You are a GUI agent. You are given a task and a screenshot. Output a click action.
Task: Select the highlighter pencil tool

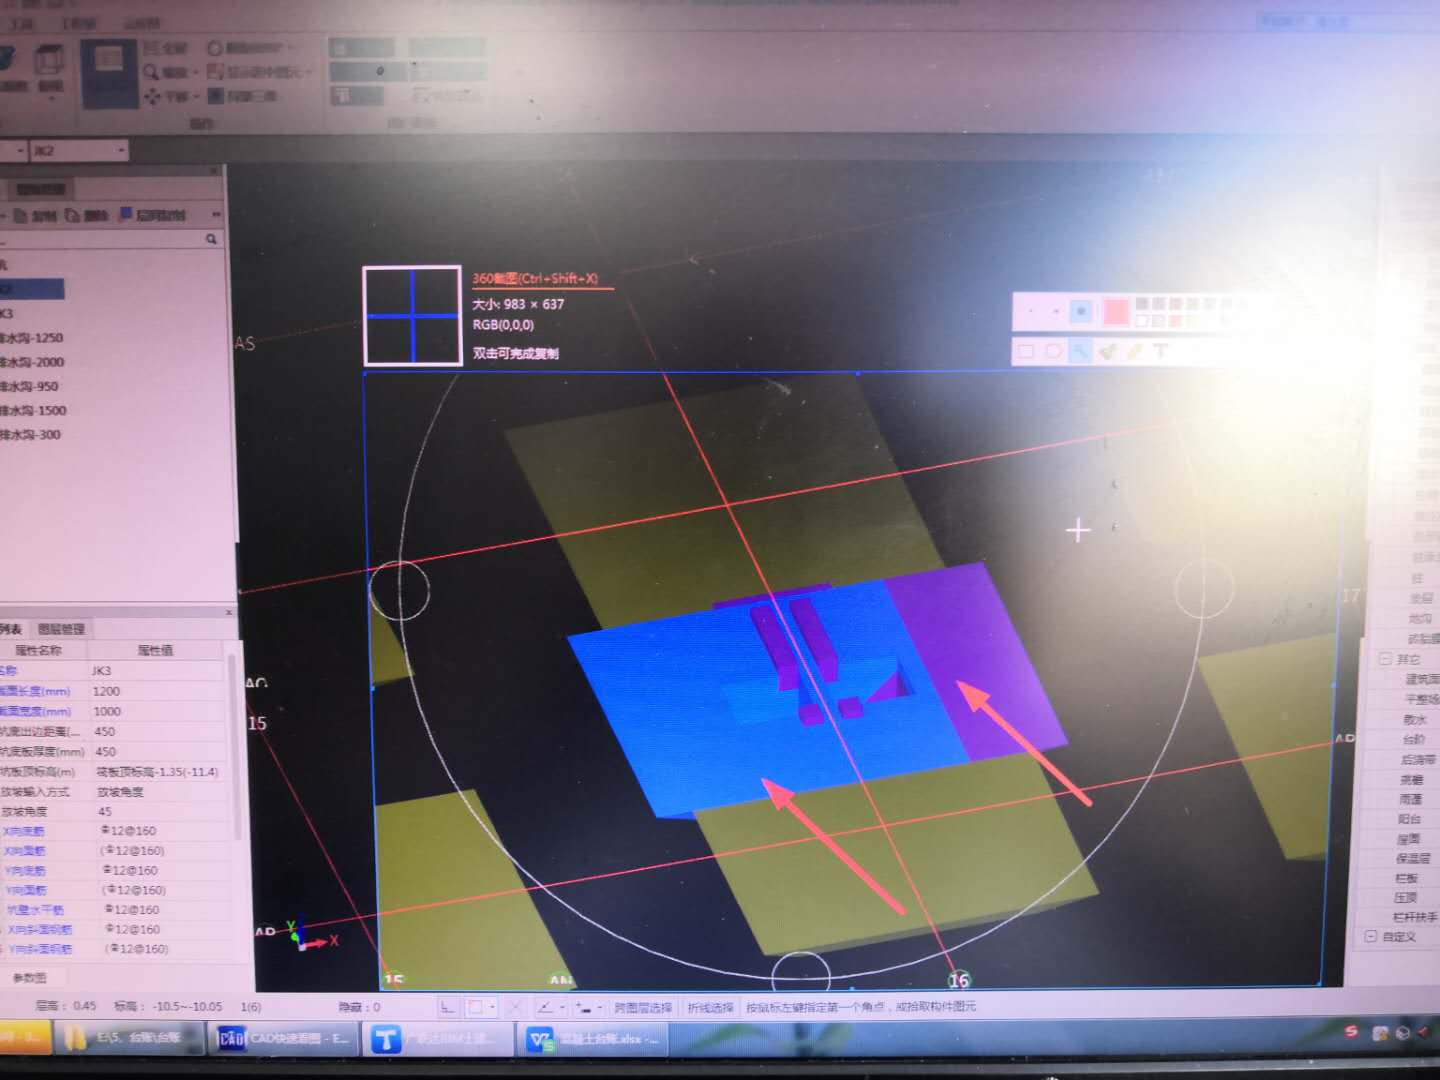click(x=1134, y=351)
